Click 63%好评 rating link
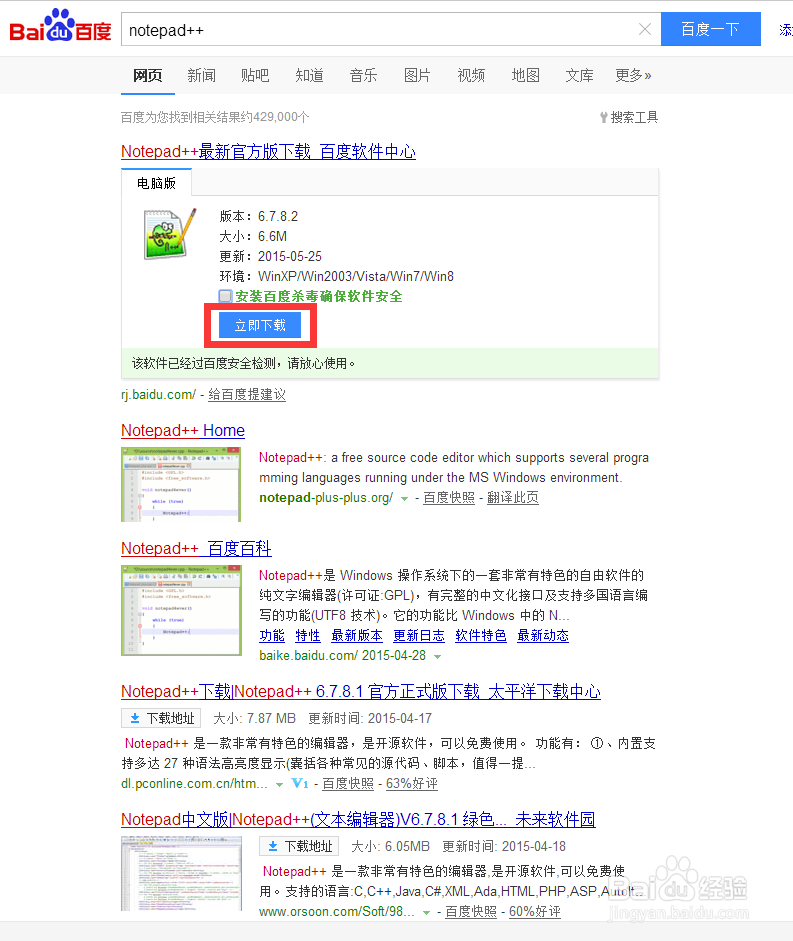 click(412, 783)
